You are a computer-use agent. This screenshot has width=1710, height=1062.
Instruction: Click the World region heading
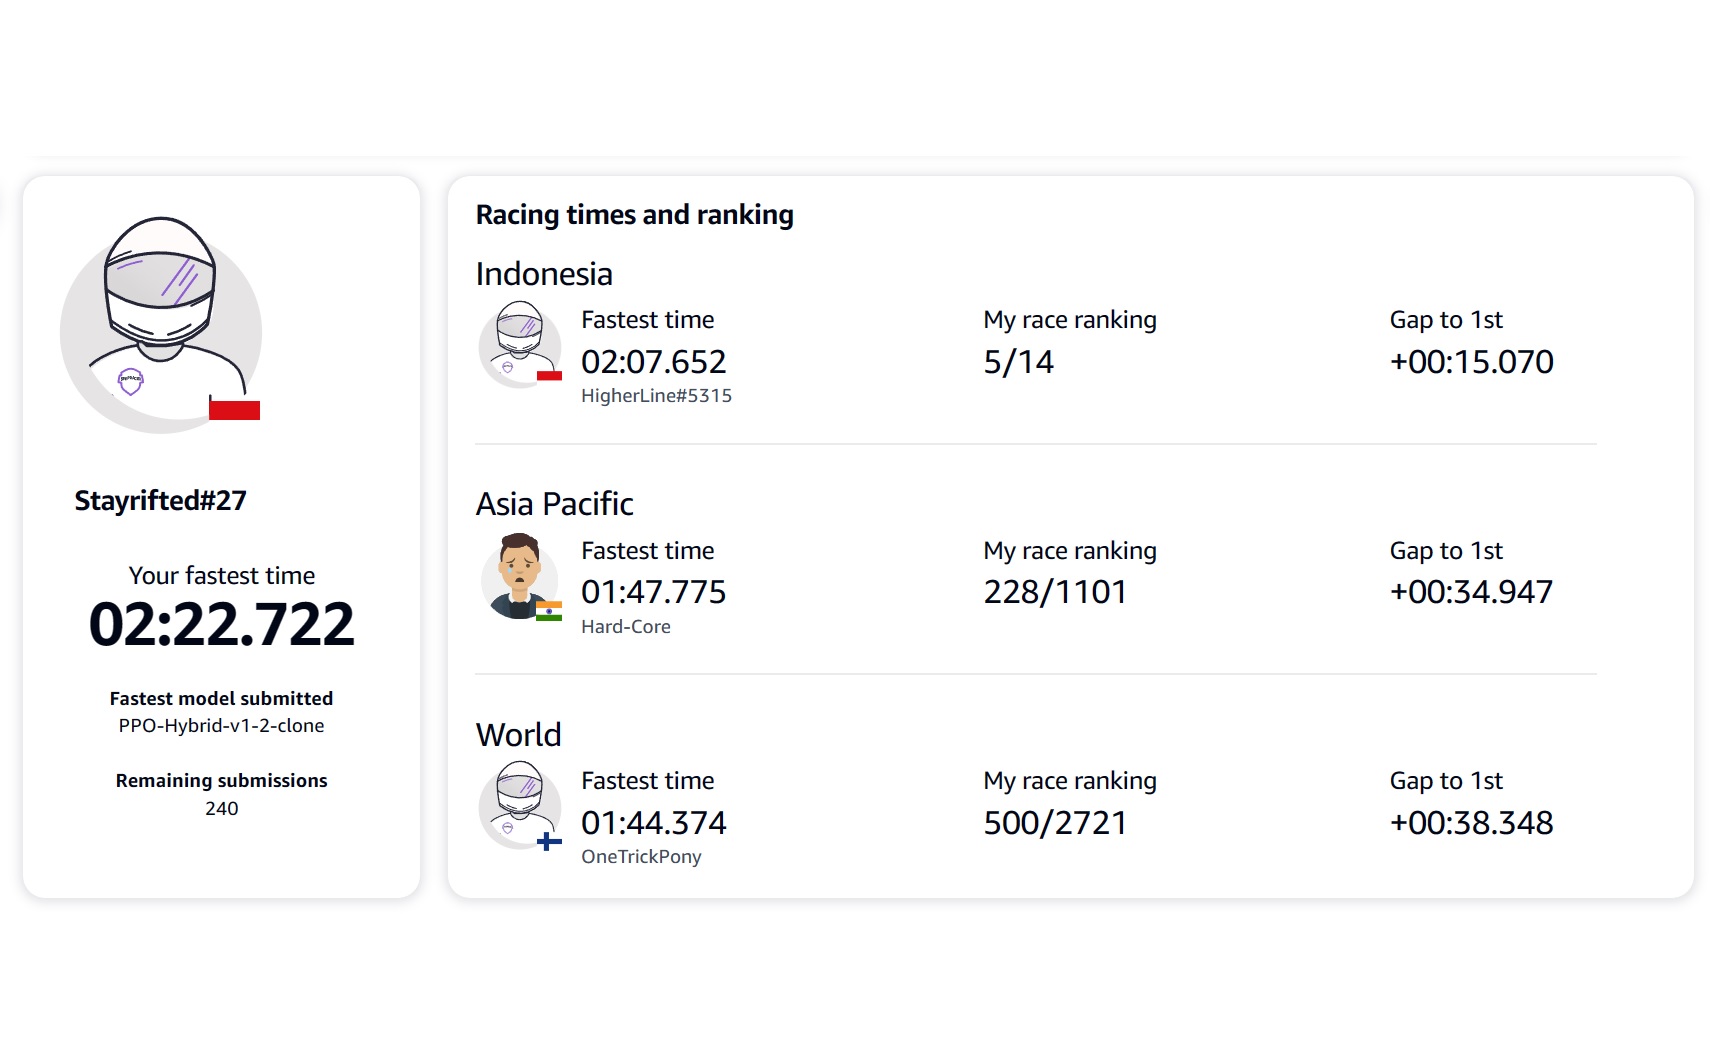click(518, 735)
